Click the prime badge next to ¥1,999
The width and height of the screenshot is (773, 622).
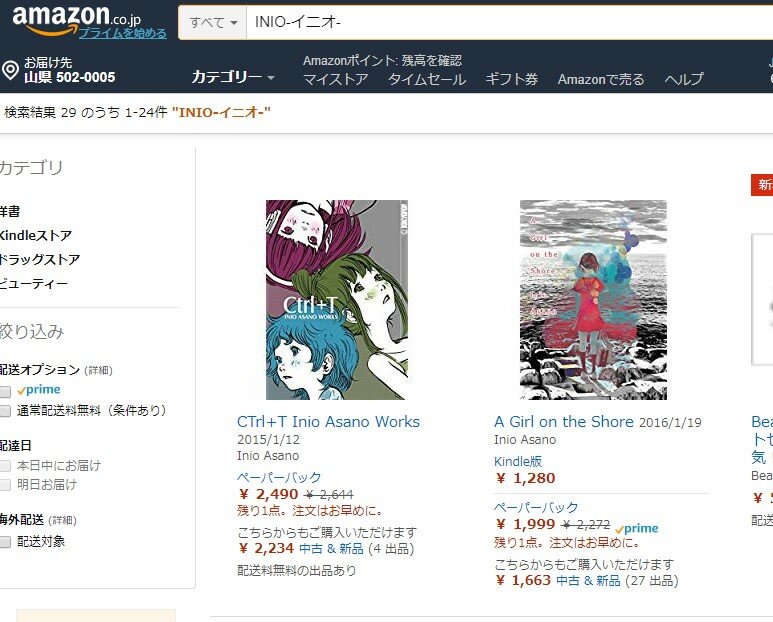click(x=636, y=528)
